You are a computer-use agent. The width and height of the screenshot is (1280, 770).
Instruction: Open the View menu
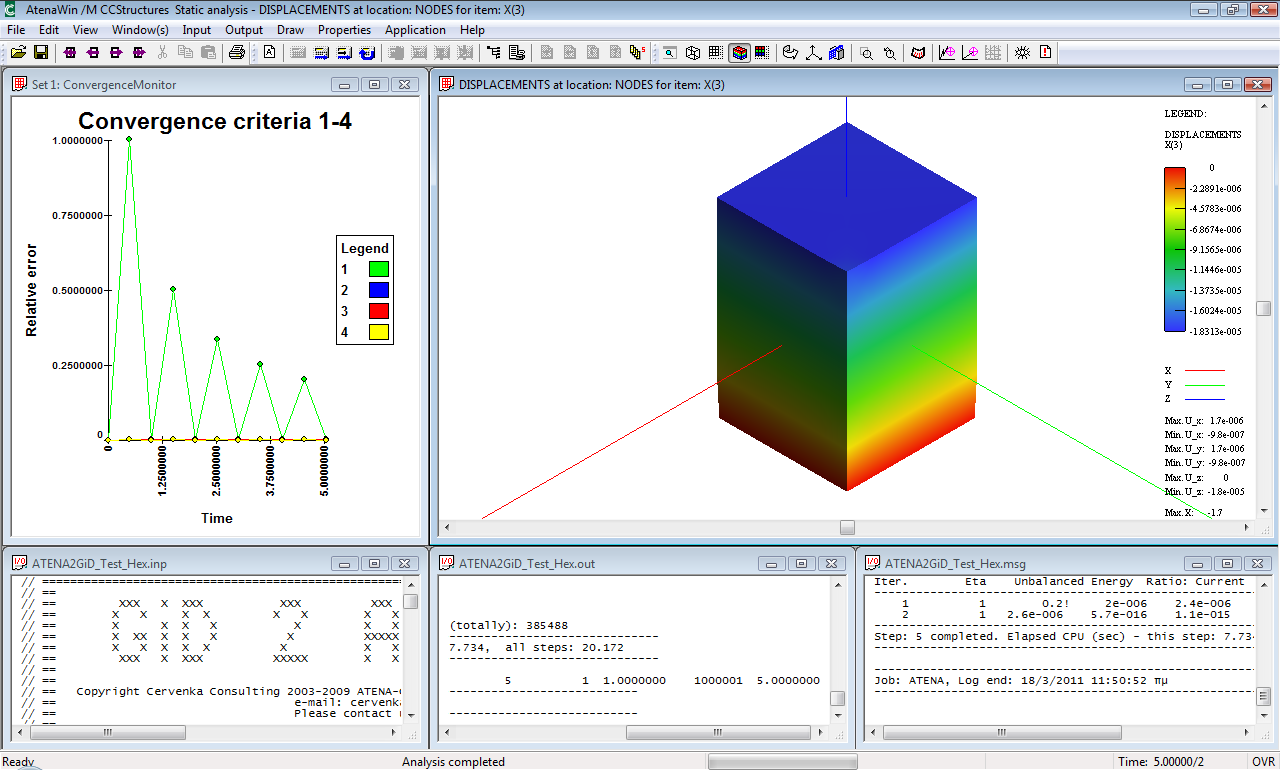point(85,30)
